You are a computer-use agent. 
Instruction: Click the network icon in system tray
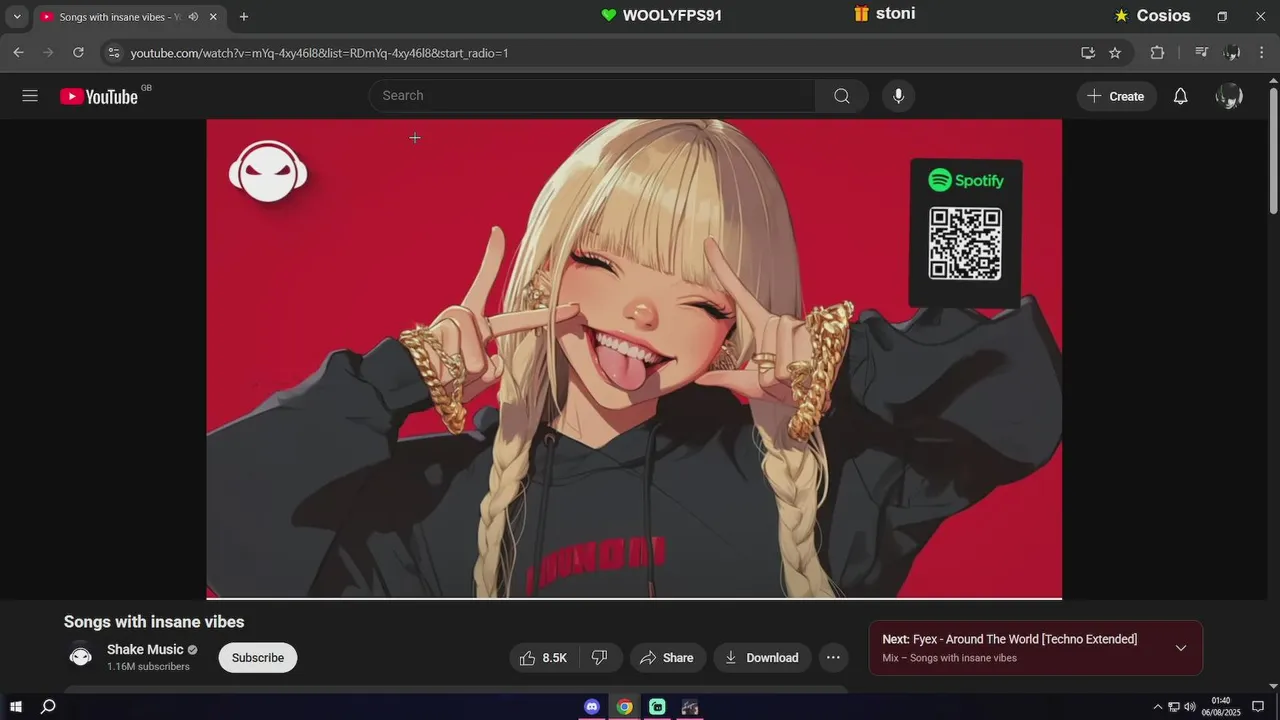coord(1174,707)
